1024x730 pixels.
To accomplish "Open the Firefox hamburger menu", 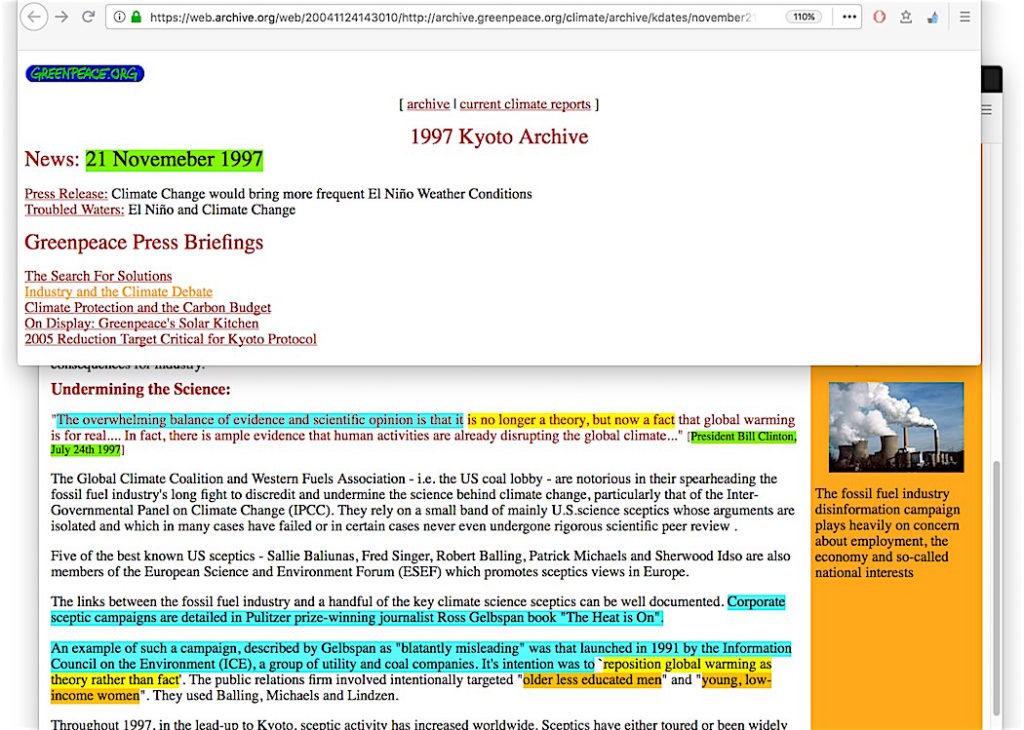I will [x=964, y=17].
